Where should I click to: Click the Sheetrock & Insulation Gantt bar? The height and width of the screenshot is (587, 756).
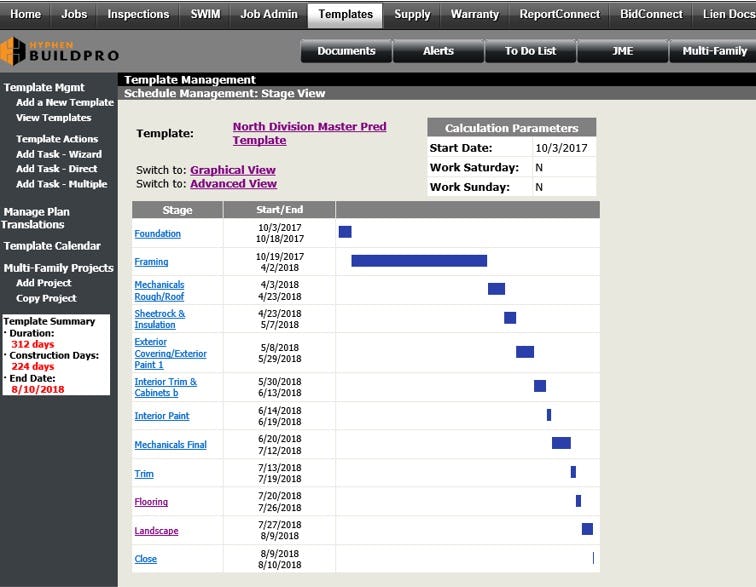pos(510,318)
